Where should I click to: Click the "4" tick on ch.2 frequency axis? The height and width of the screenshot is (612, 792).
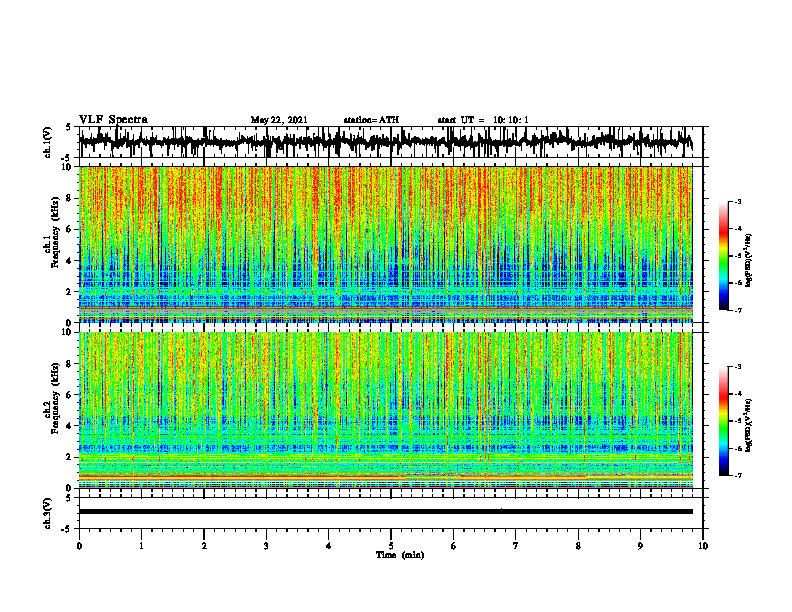(70, 426)
